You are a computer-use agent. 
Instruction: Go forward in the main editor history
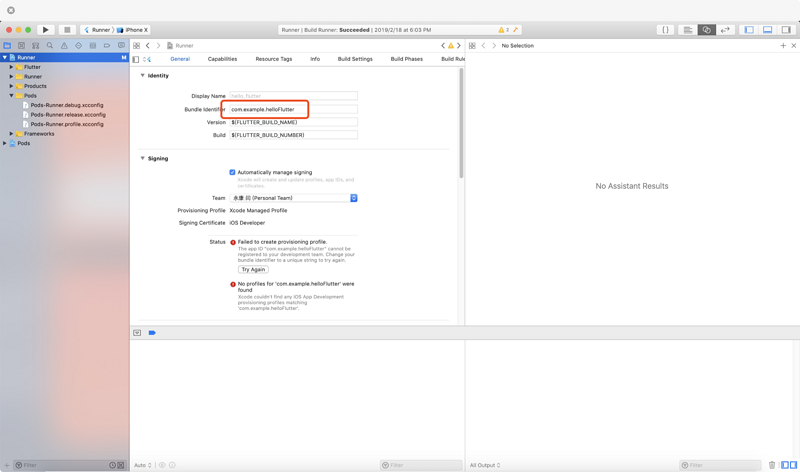(158, 45)
